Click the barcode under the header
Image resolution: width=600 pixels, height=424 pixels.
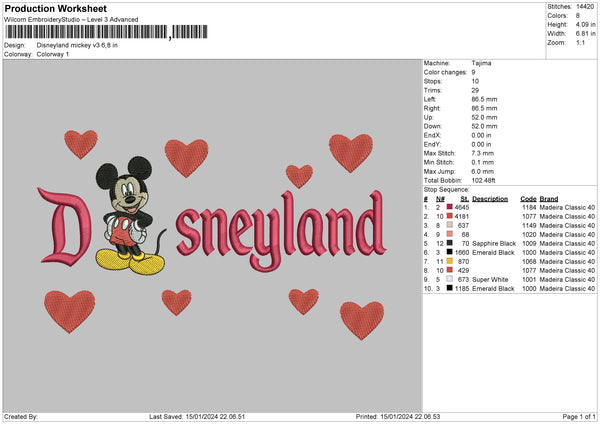tap(106, 32)
